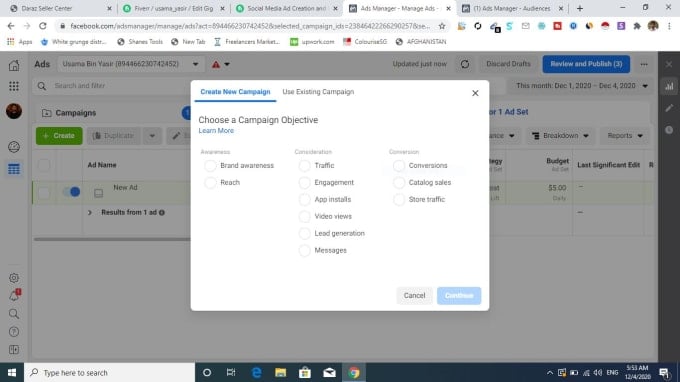Open the sidebar search magnifier
680x382 pixels.
[x=14, y=313]
